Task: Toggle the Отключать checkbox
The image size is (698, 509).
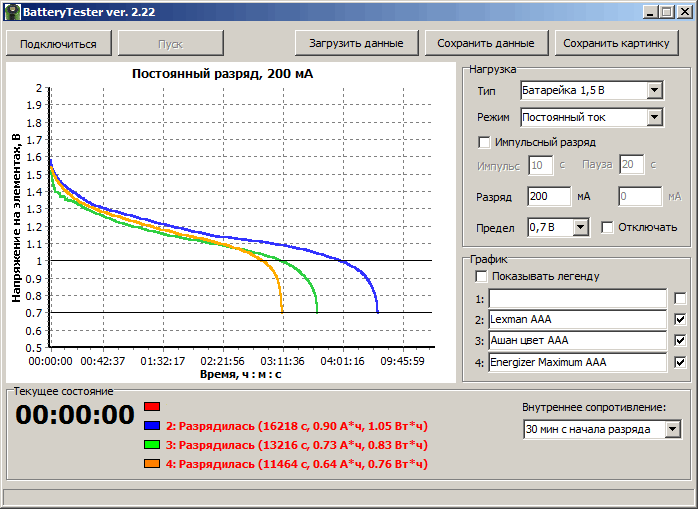Action: click(x=607, y=227)
